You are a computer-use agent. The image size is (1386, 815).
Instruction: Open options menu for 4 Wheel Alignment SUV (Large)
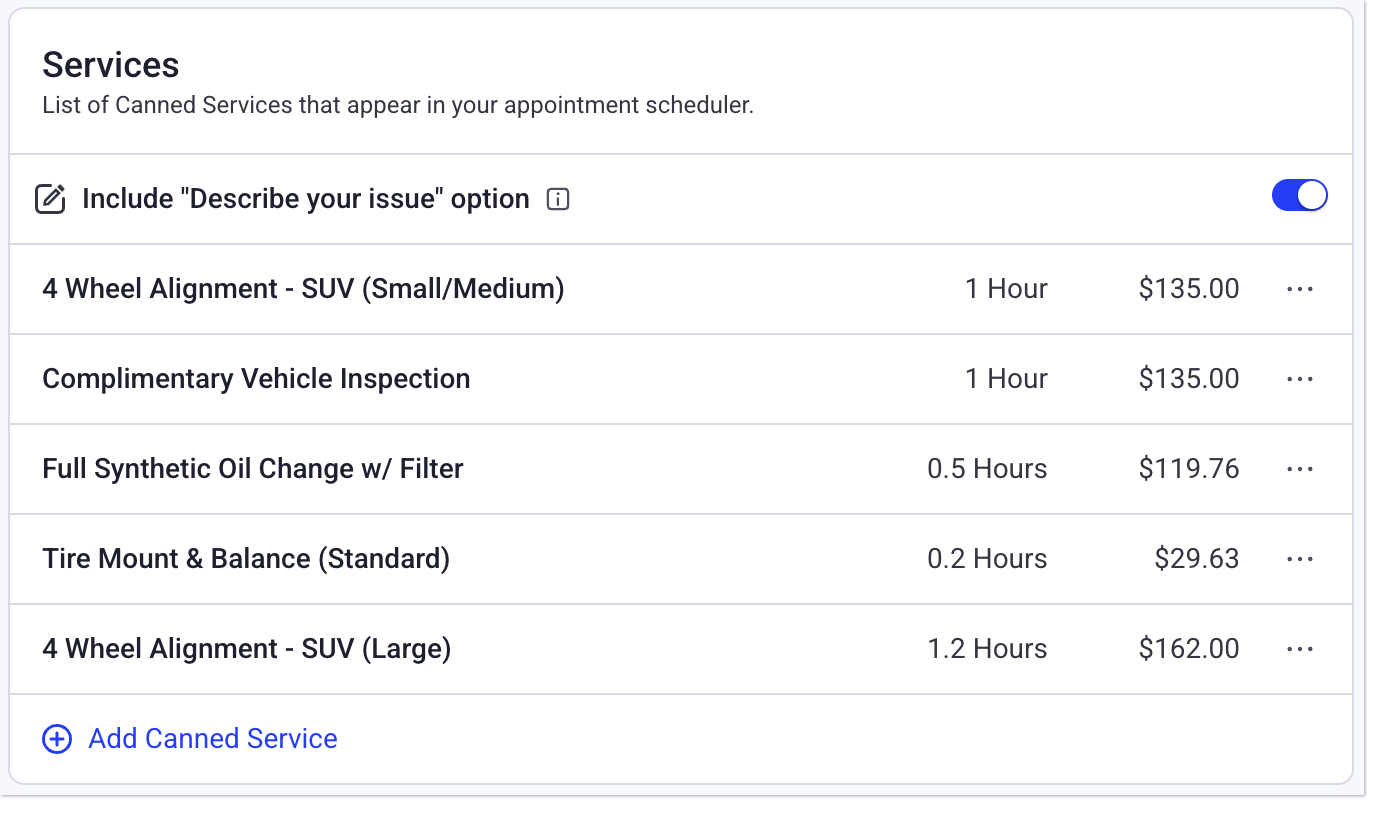1300,648
